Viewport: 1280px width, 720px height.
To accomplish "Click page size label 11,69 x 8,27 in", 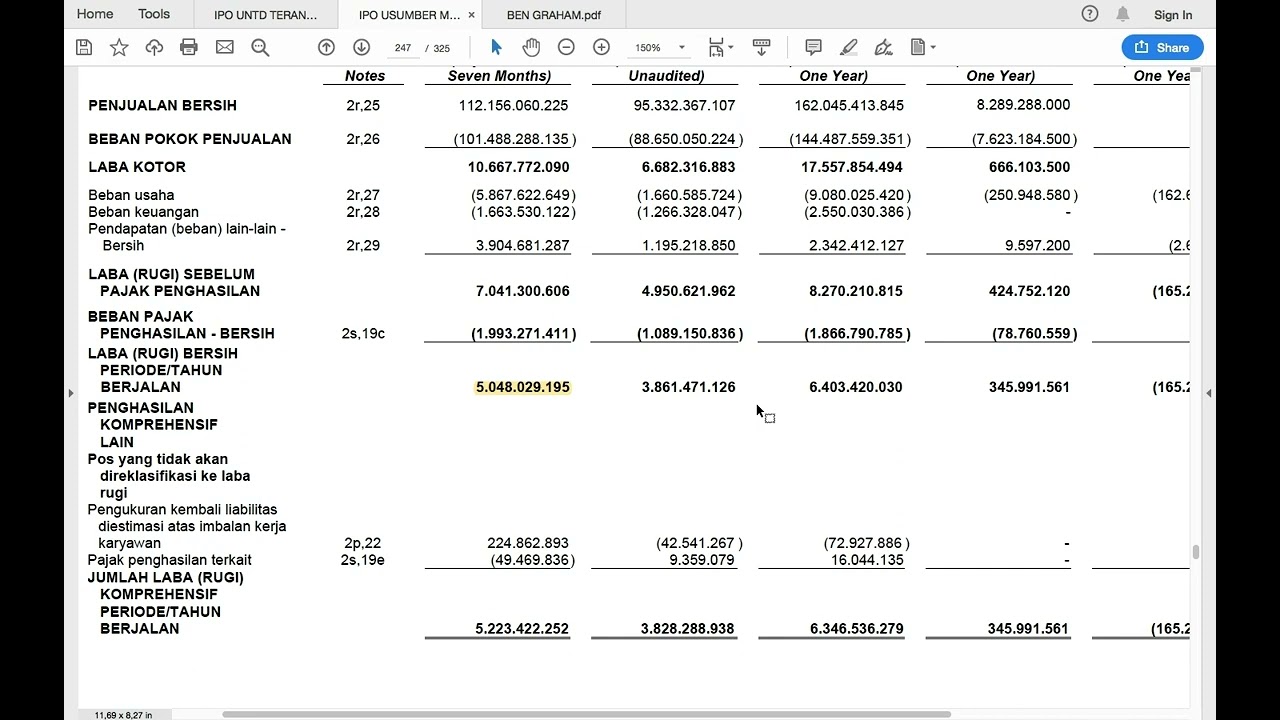I will coord(124,715).
